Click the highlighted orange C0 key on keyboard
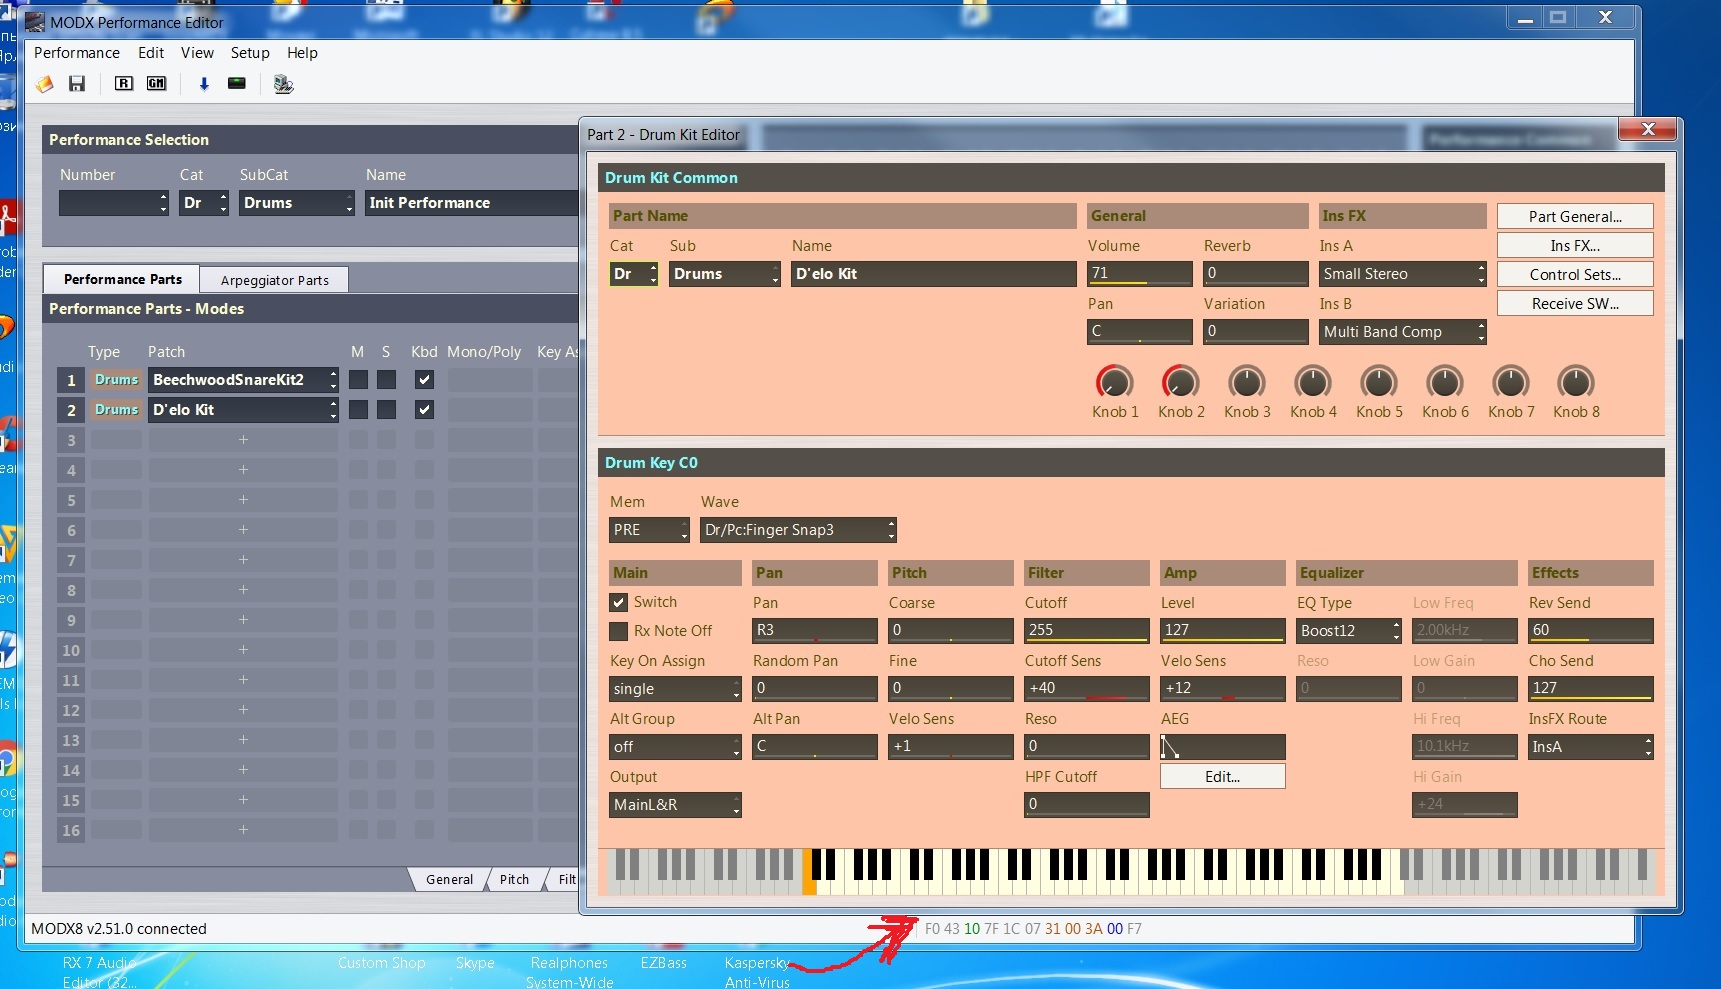 [x=809, y=871]
